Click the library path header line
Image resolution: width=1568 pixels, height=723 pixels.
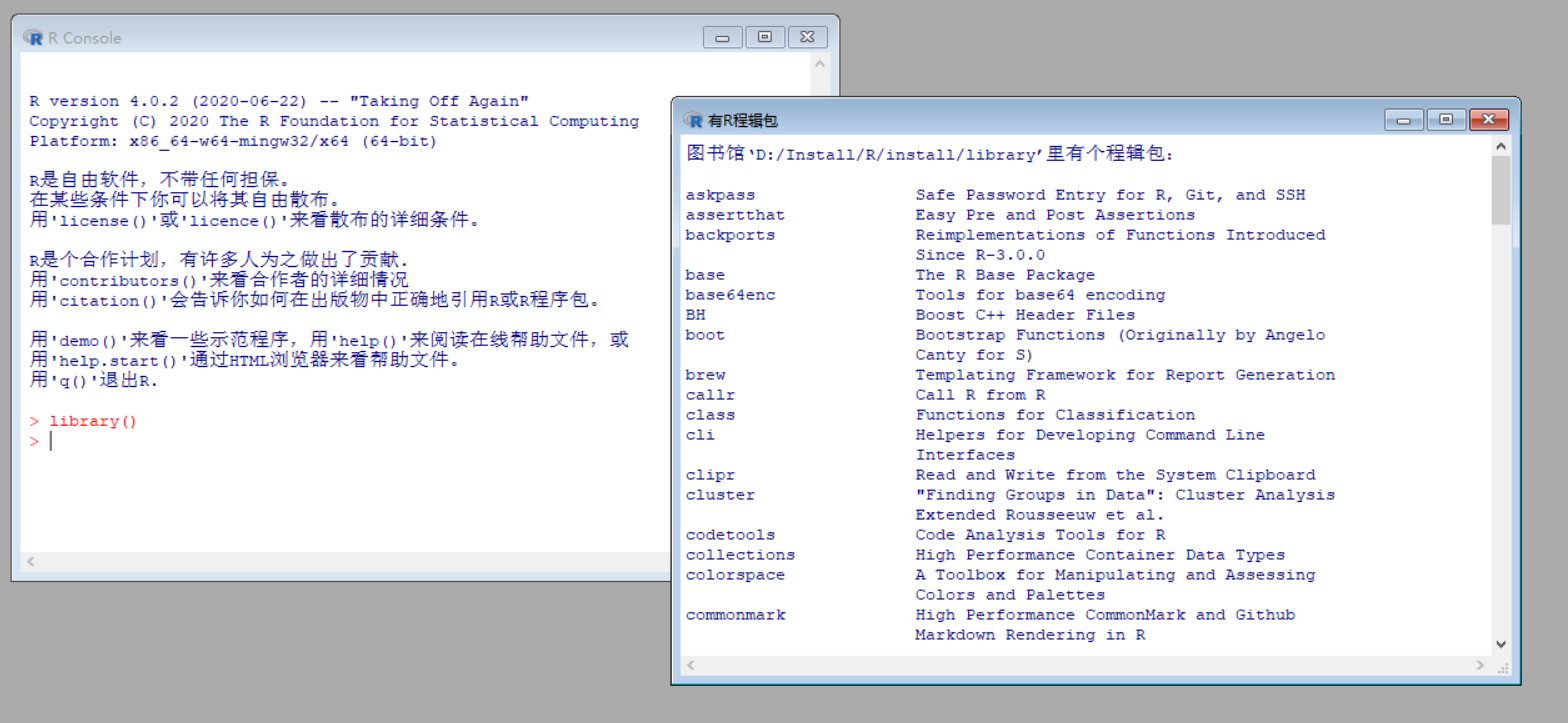[x=931, y=155]
